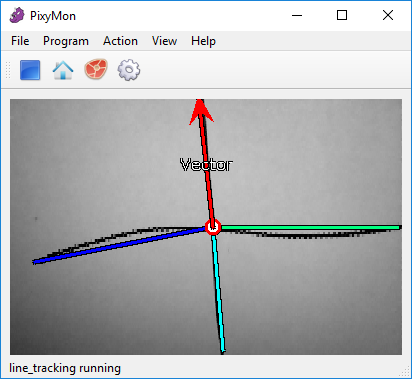Select the cyan branch line

218,293
